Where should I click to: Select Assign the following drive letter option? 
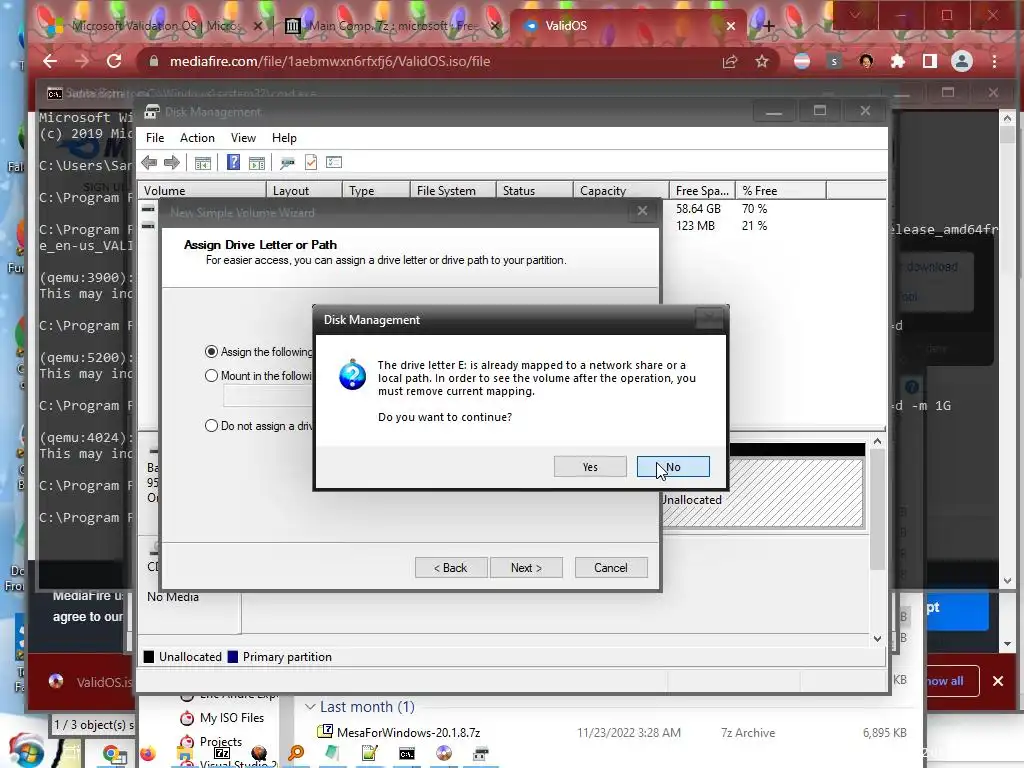(x=211, y=352)
